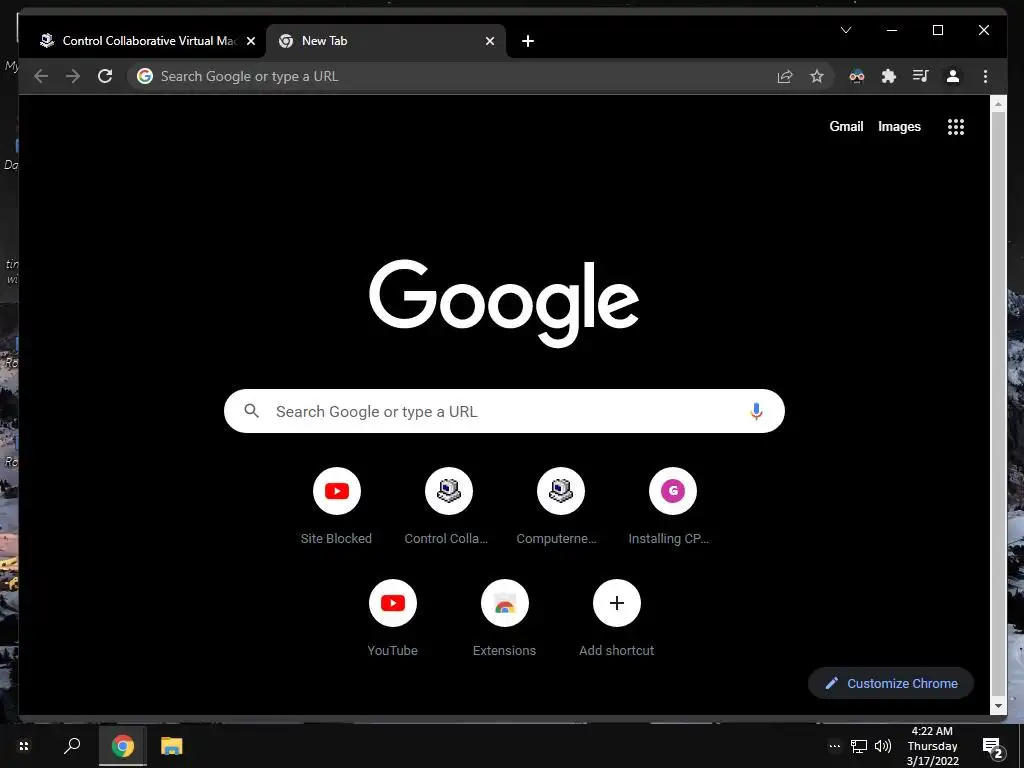This screenshot has height=768, width=1024.
Task: Open the Installing CP... shortcut tile
Action: pos(673,507)
